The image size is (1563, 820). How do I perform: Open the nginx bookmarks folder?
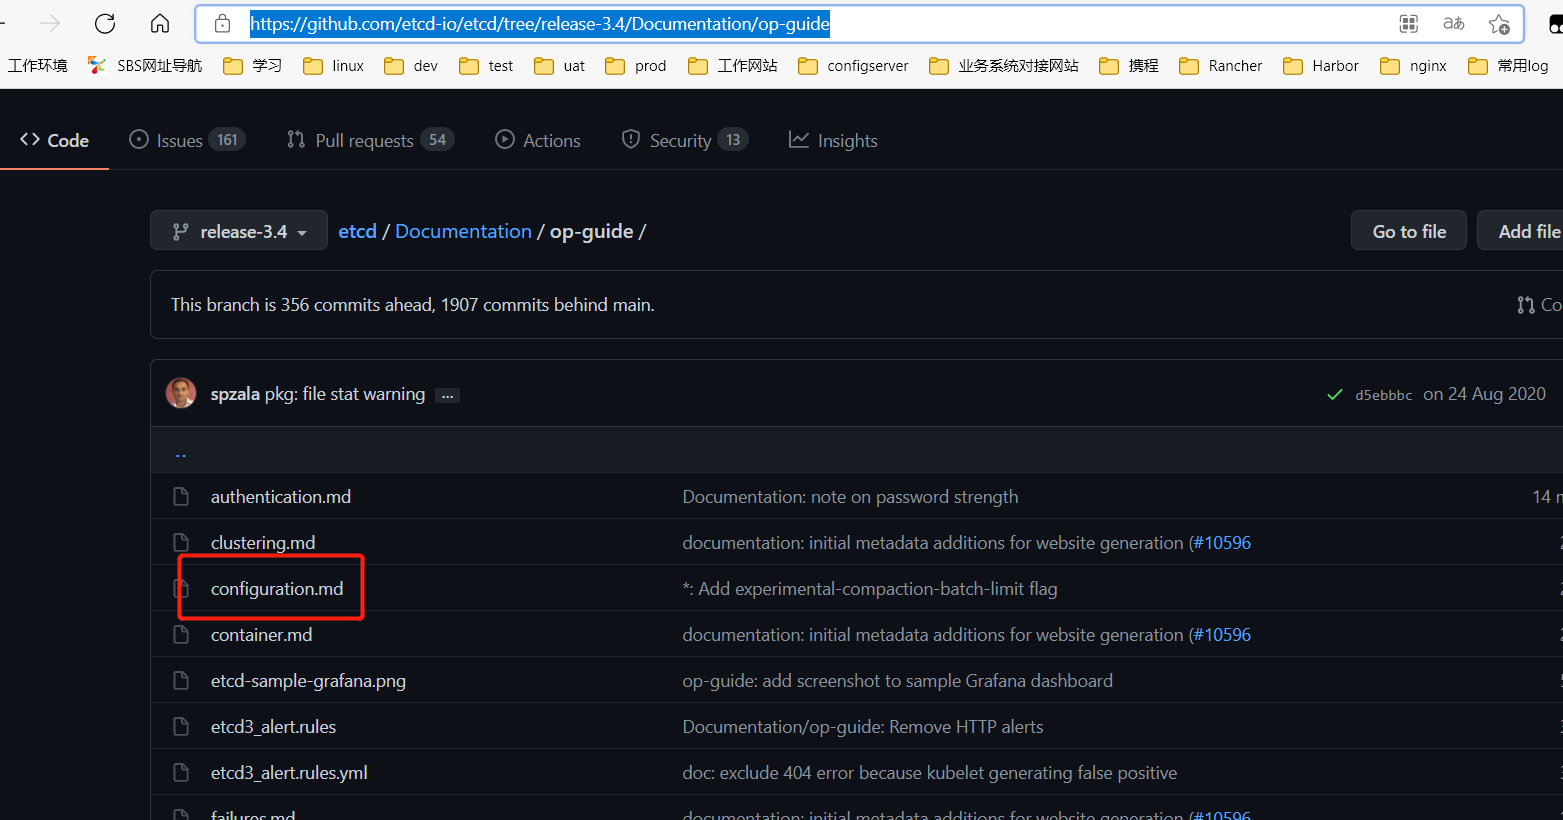point(1414,66)
